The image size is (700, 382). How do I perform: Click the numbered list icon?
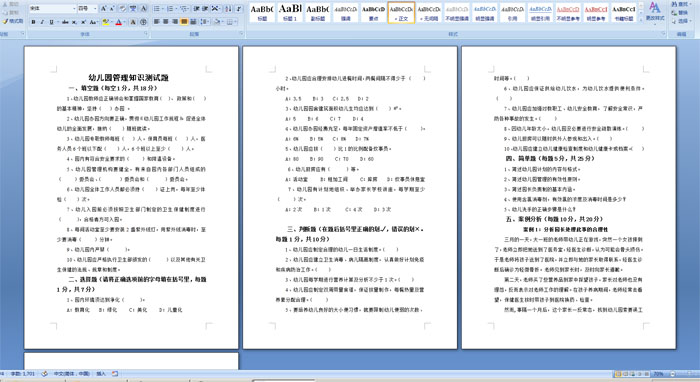point(171,8)
